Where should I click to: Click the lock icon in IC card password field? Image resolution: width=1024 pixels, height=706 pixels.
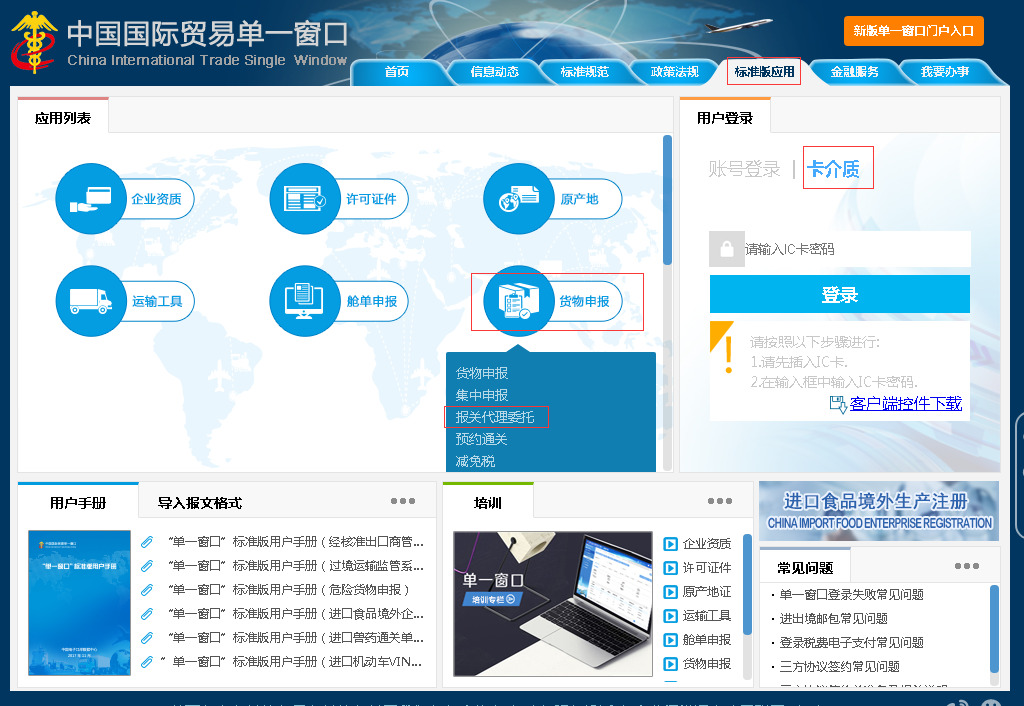pyautogui.click(x=727, y=249)
